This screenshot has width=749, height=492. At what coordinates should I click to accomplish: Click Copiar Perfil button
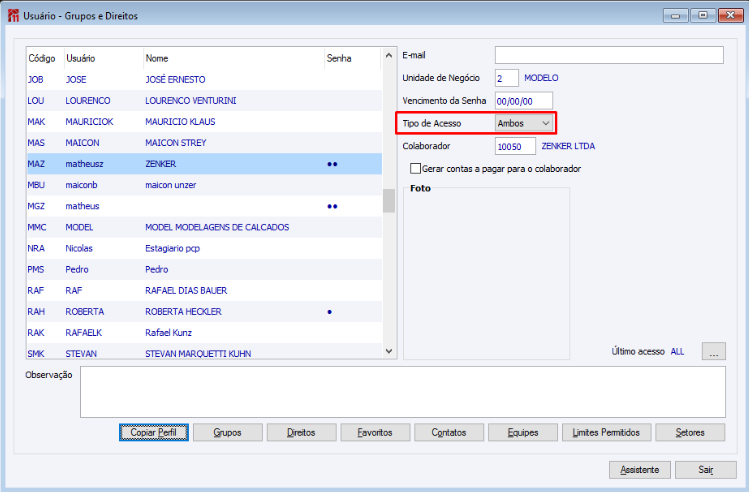[x=153, y=432]
